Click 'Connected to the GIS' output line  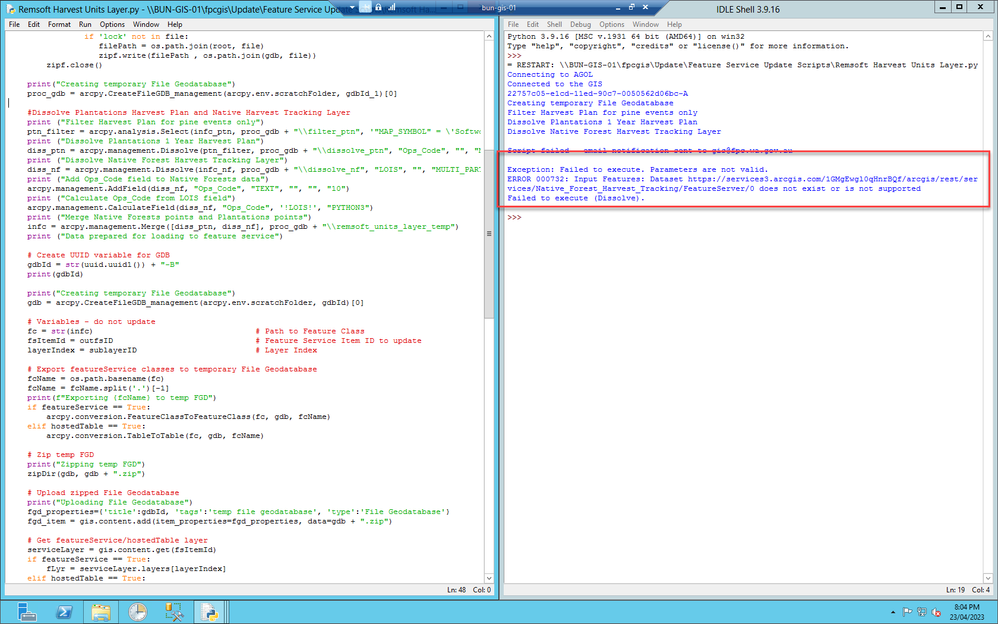554,84
